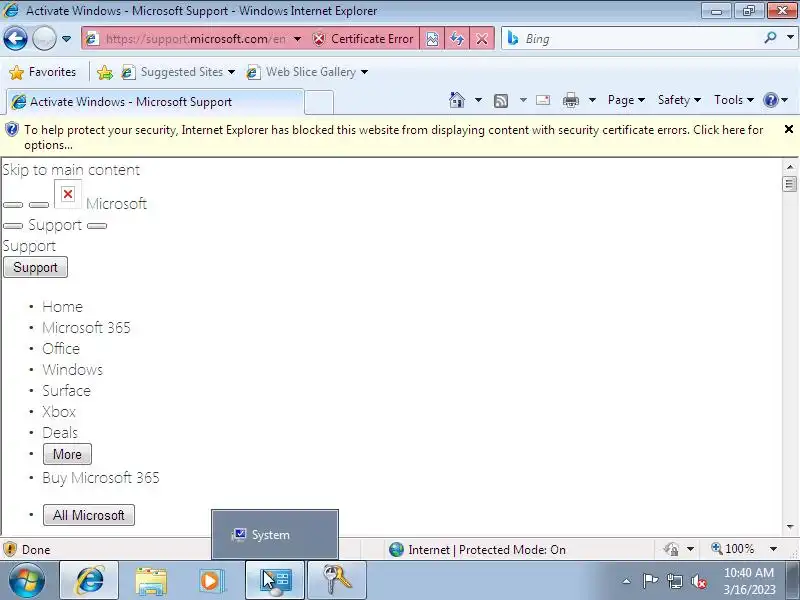
Task: Expand the feeds dropdown arrow
Action: click(x=523, y=100)
